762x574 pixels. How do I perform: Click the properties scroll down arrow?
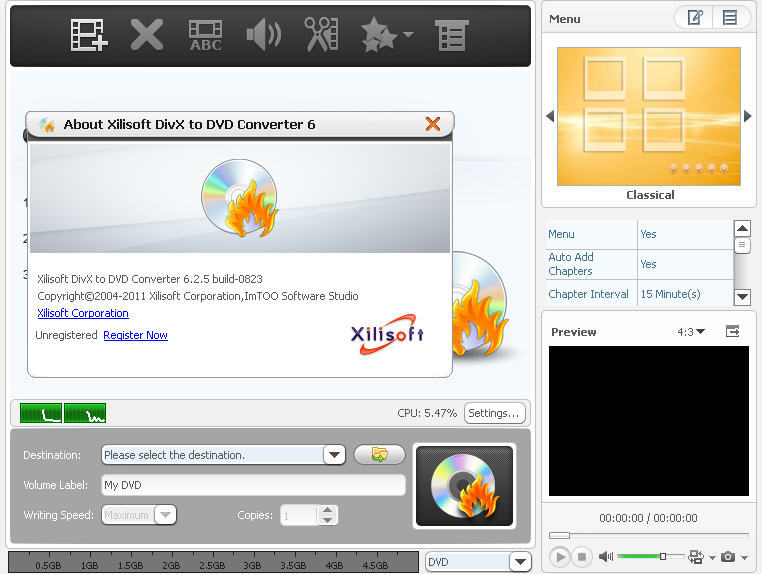click(x=742, y=296)
